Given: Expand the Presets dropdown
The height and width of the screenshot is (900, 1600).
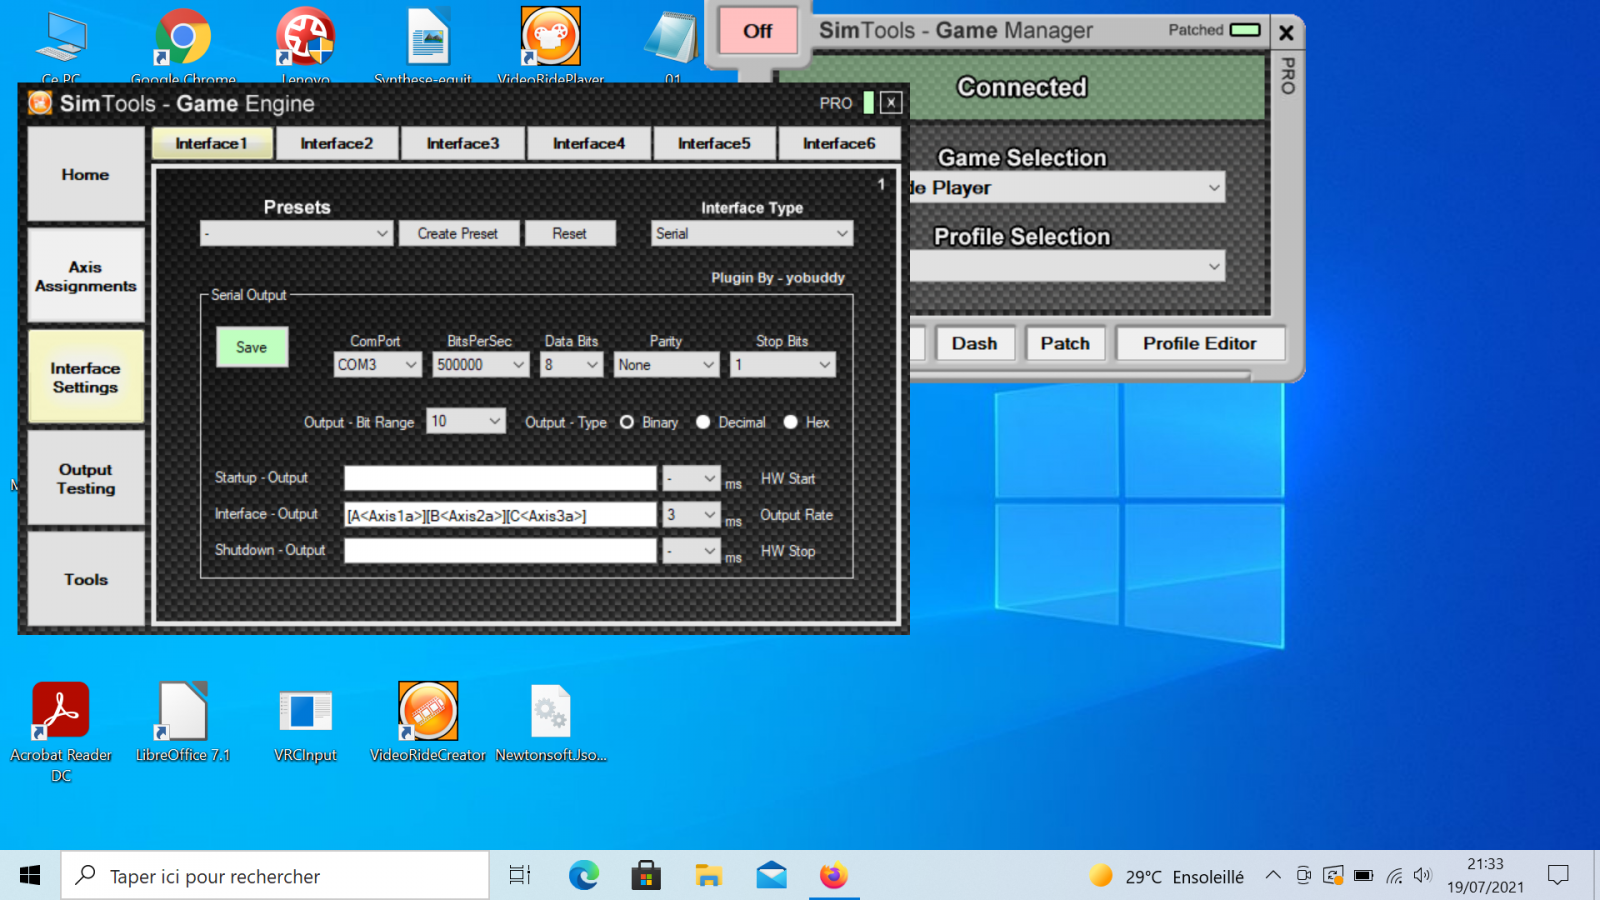Looking at the screenshot, I should click(296, 233).
